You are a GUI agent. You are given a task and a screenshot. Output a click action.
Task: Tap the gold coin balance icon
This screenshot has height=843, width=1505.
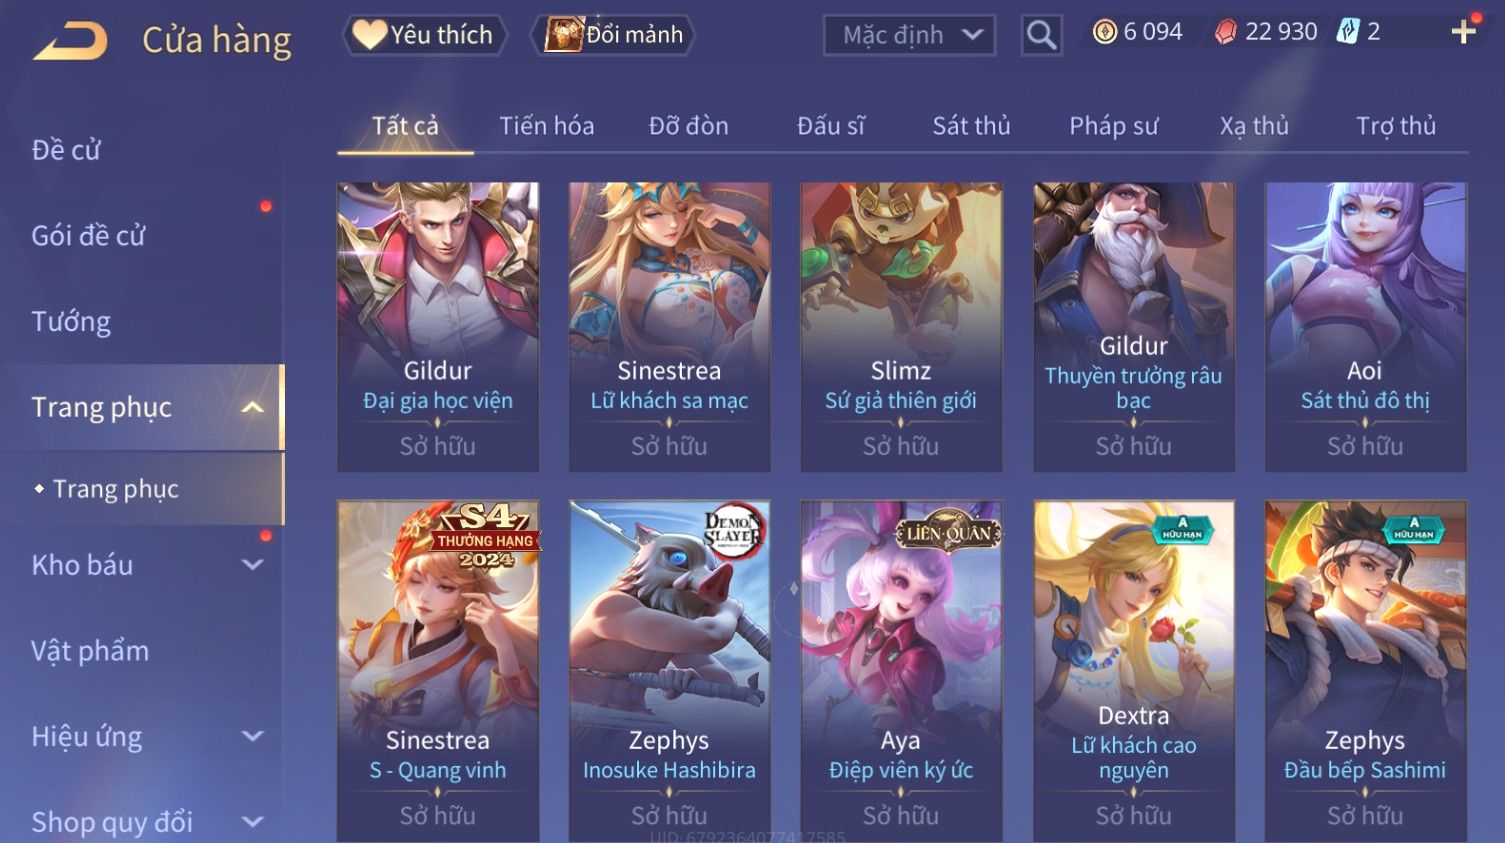click(x=1104, y=32)
